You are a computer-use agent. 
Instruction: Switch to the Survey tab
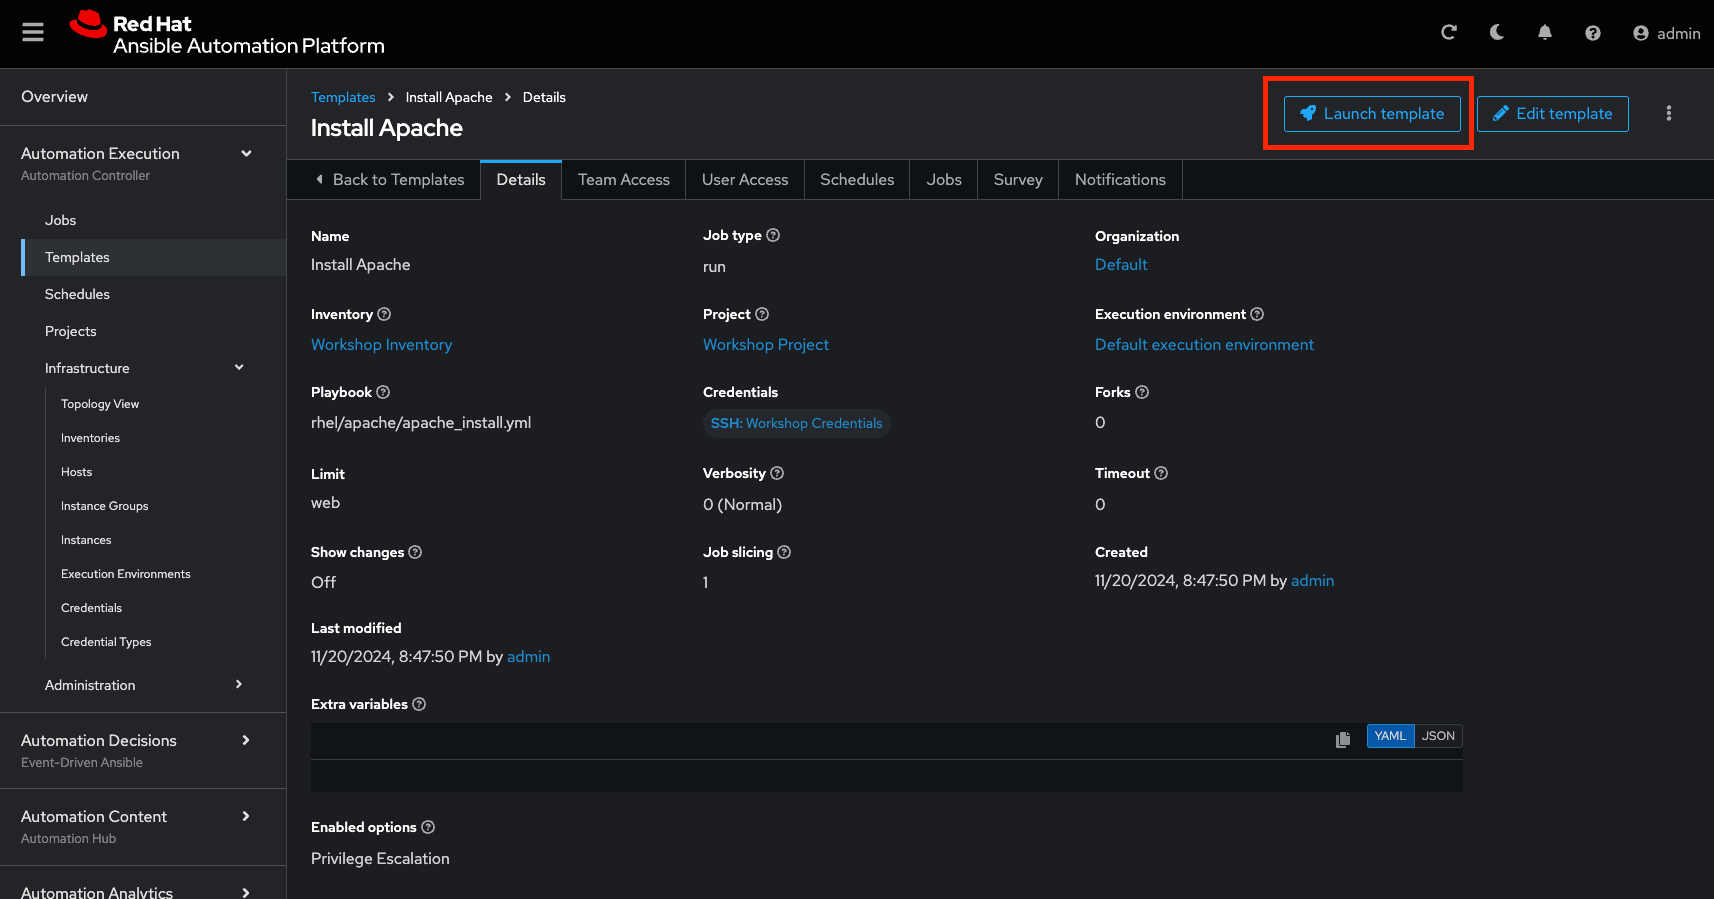click(1017, 180)
